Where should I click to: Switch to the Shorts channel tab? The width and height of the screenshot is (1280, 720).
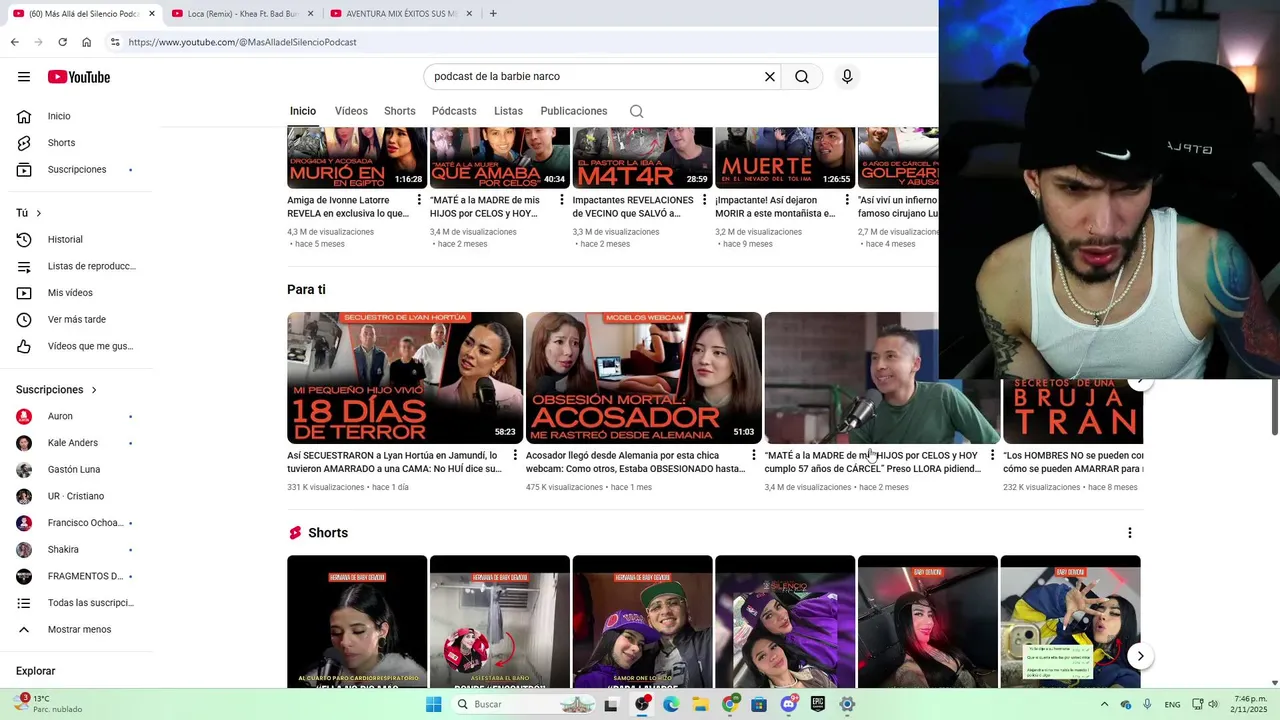click(x=400, y=111)
